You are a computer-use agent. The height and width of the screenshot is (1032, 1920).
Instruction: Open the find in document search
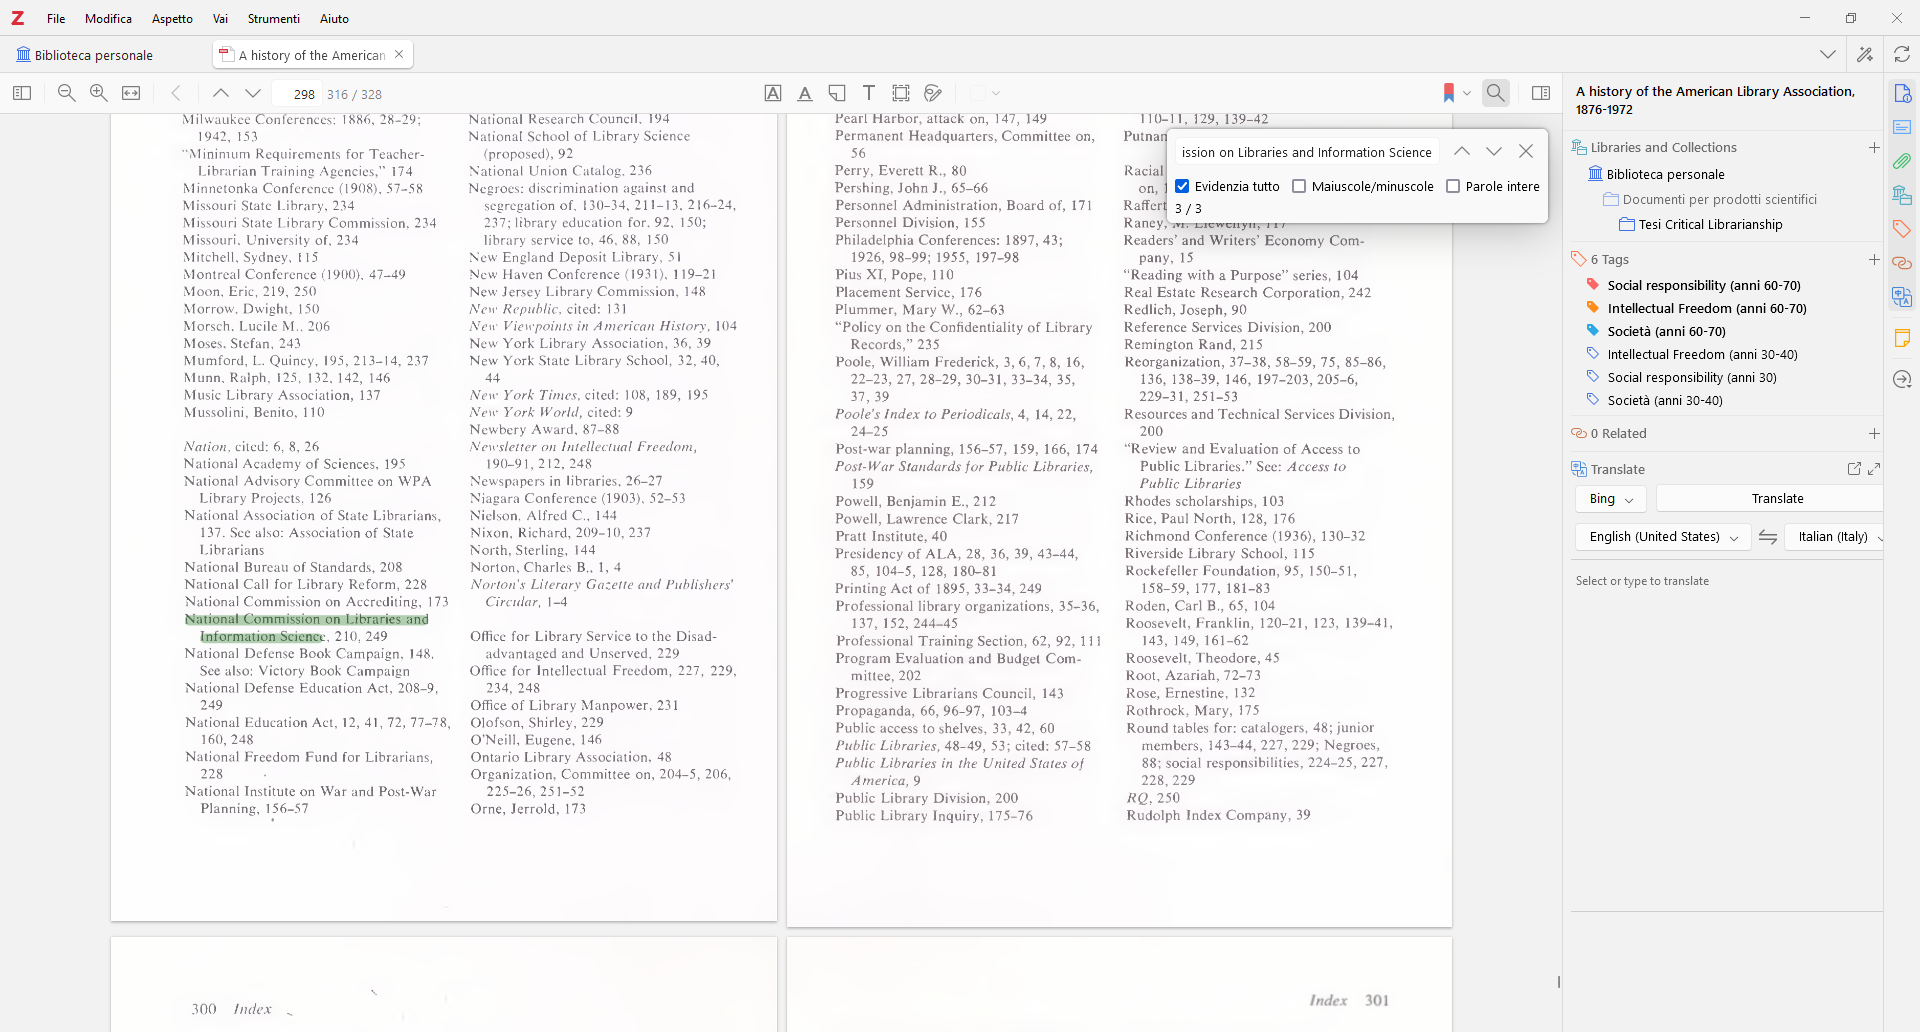click(1495, 93)
